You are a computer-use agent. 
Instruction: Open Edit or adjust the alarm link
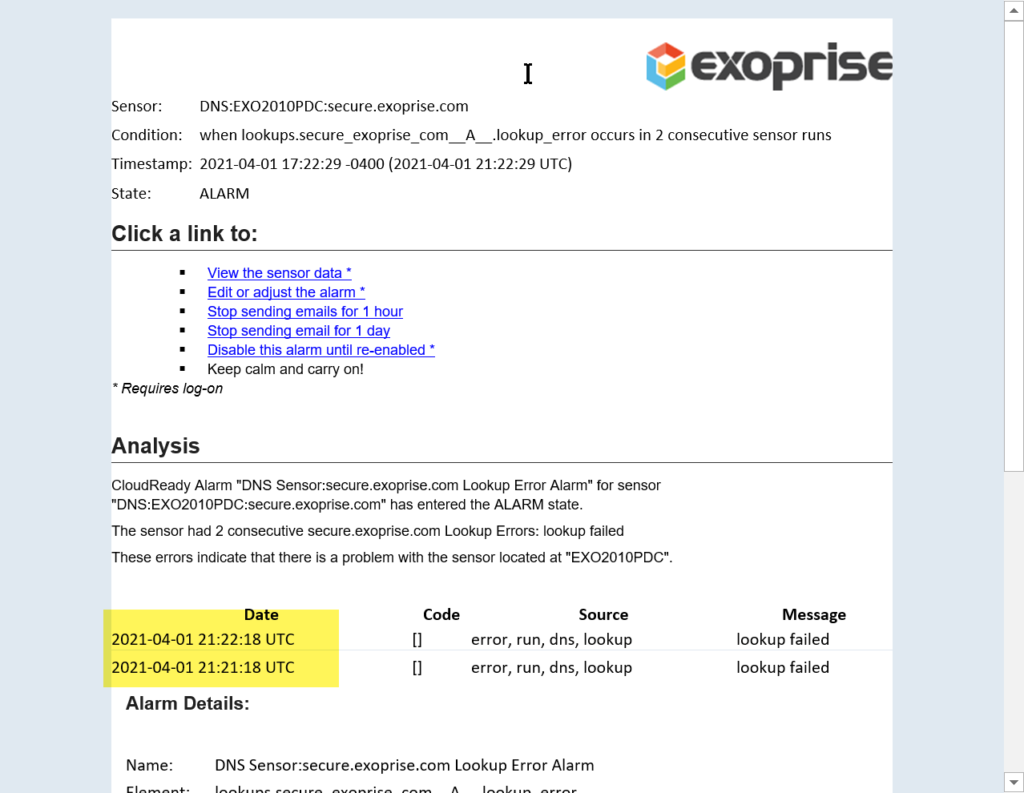[x=286, y=292]
